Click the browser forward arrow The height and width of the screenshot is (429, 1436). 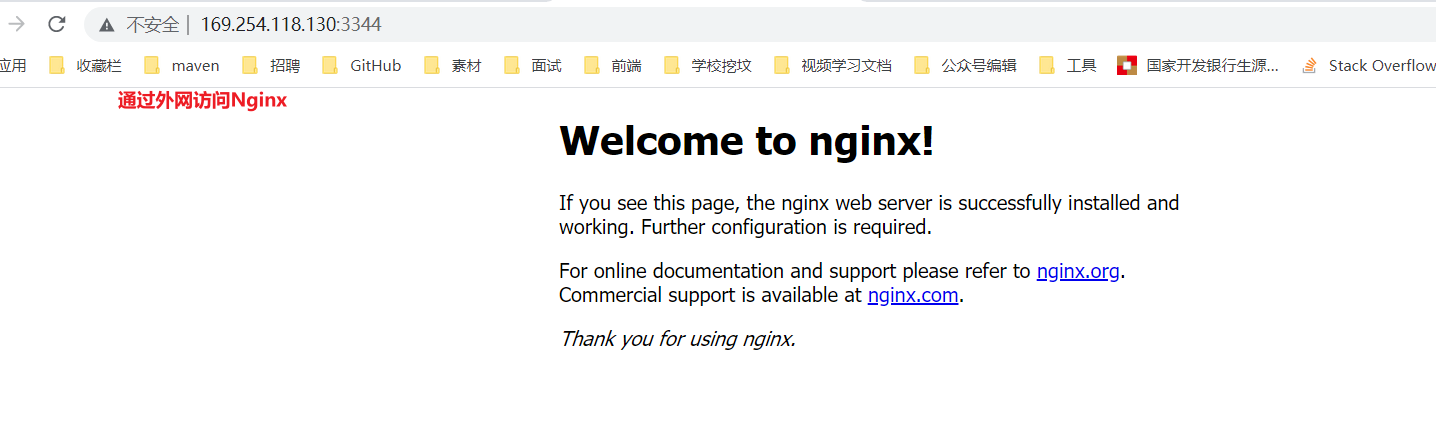(15, 24)
